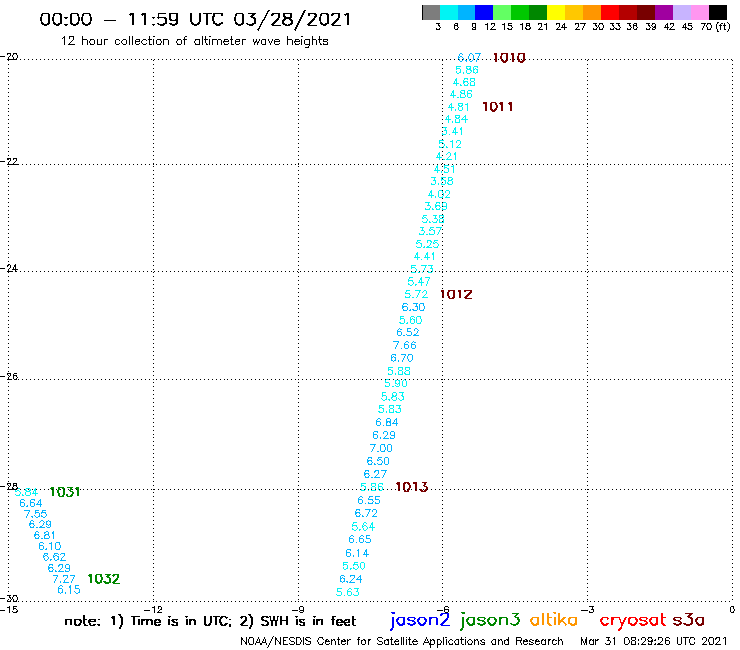Click the wave height value 6.72
The height and width of the screenshot is (650, 740).
[366, 514]
